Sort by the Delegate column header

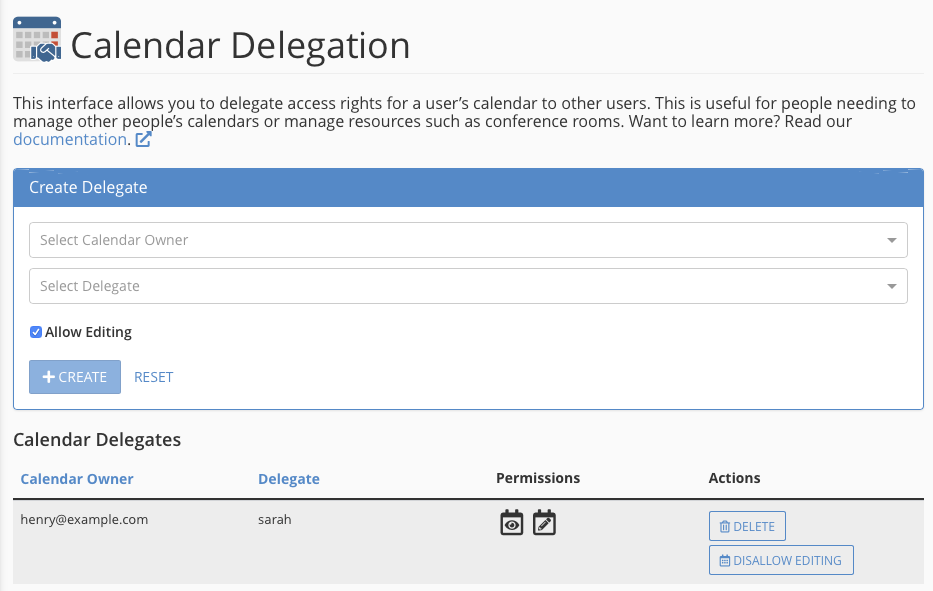(289, 479)
